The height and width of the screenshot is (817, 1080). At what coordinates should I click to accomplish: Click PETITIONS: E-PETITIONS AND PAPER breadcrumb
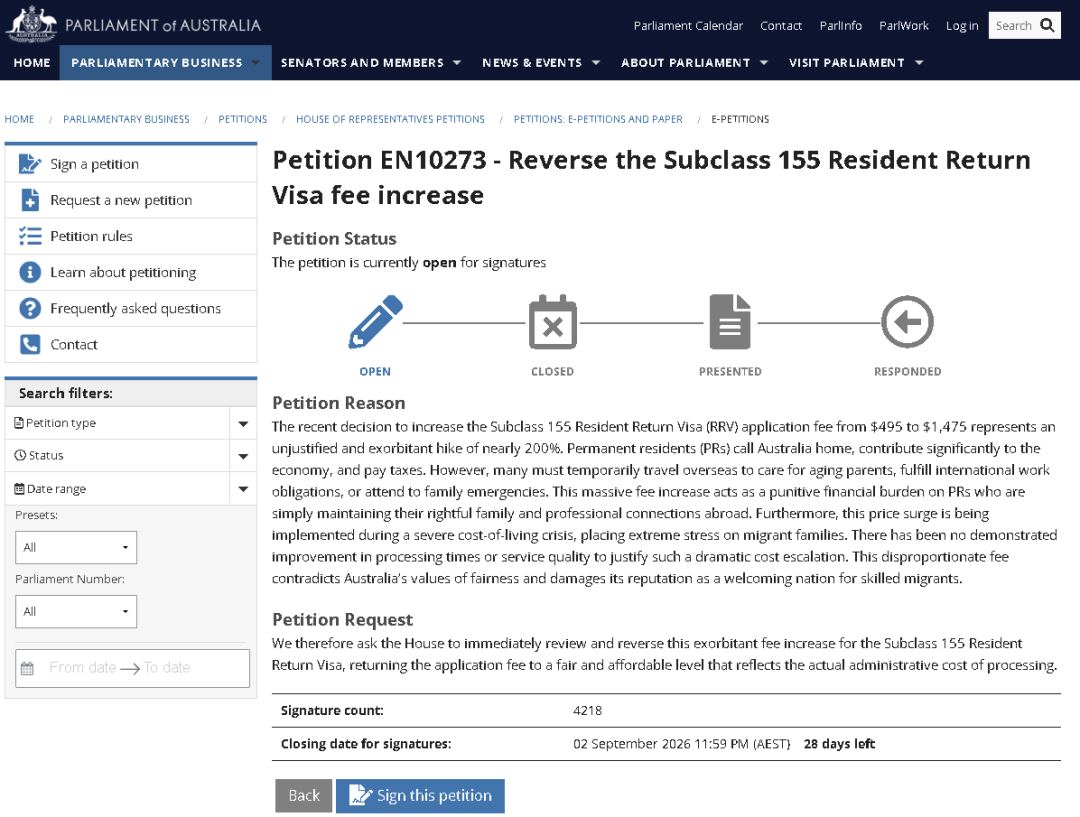tap(598, 119)
